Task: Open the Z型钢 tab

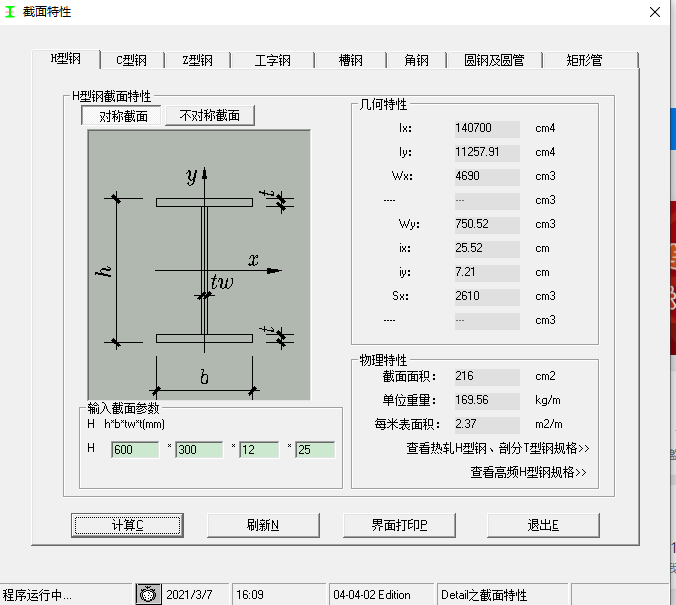Action: pos(197,60)
